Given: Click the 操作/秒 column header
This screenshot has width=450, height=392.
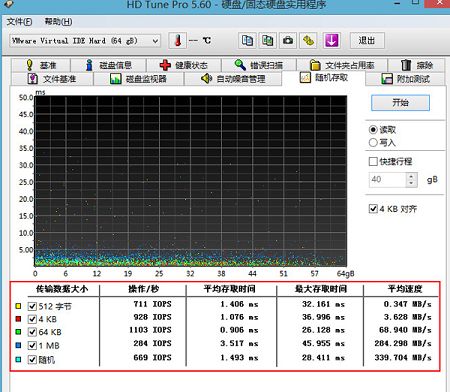Looking at the screenshot, I should tap(144, 289).
